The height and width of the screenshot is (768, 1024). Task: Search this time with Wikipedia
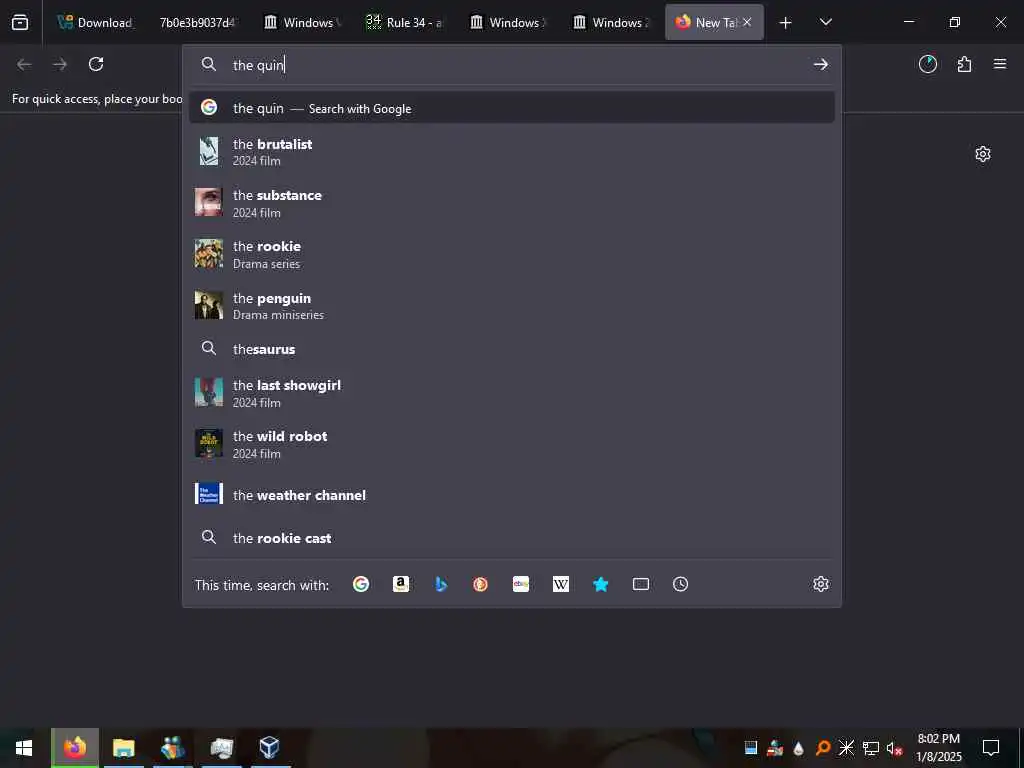pyautogui.click(x=561, y=584)
